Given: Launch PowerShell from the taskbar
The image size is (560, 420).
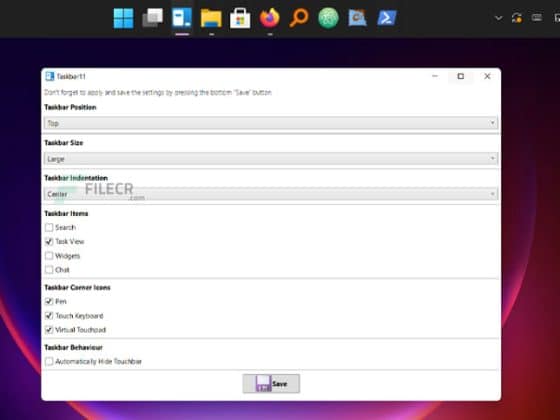Looking at the screenshot, I should pyautogui.click(x=387, y=18).
